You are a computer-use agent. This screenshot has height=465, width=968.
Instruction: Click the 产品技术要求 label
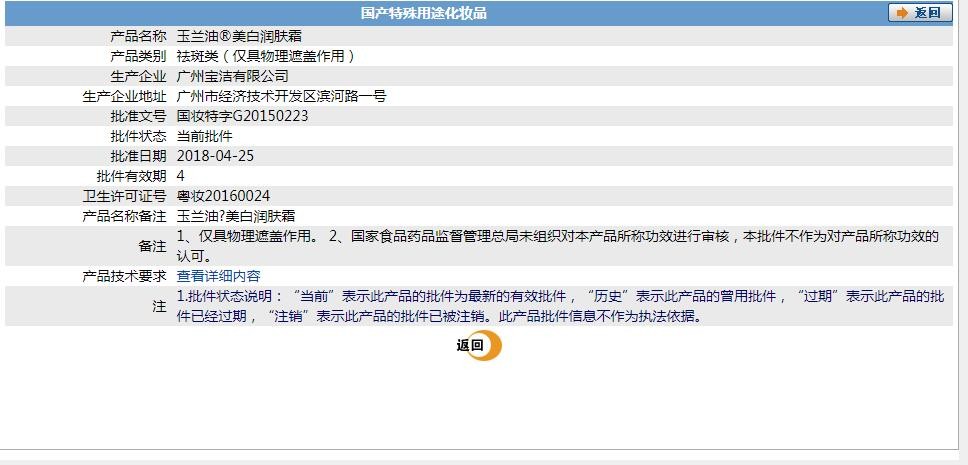point(124,276)
